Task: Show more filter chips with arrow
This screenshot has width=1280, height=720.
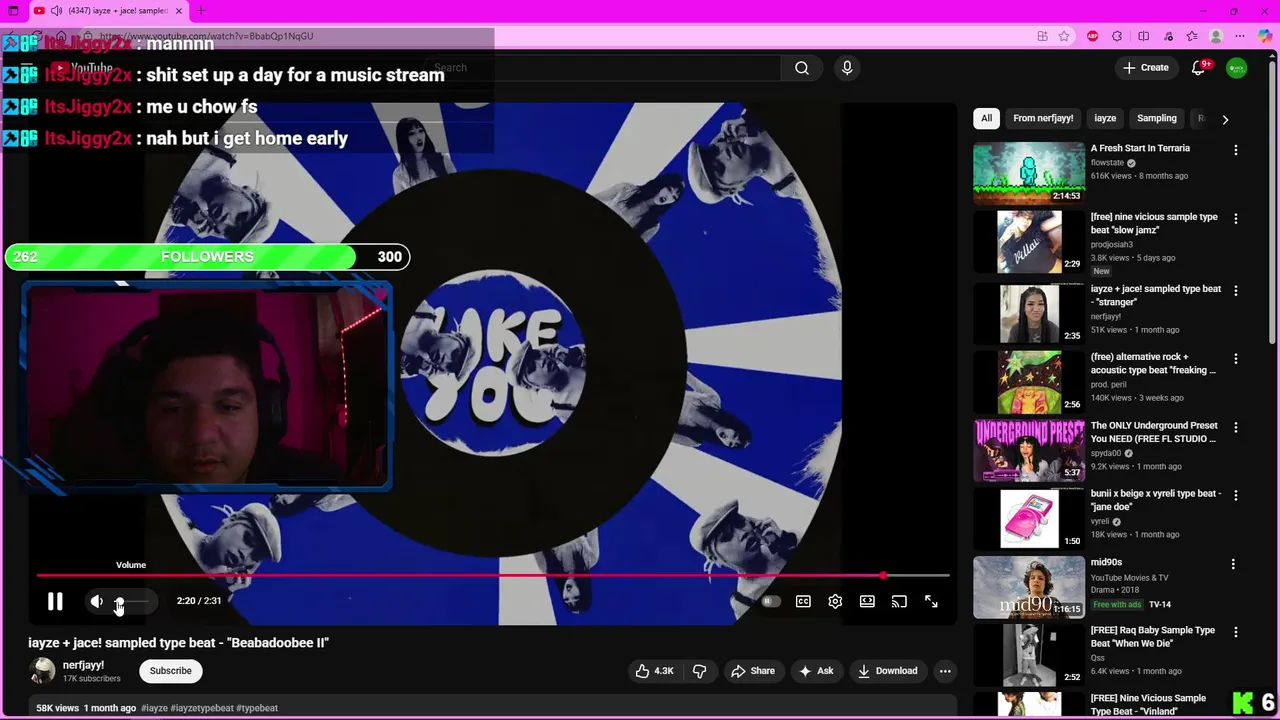Action: point(1225,119)
